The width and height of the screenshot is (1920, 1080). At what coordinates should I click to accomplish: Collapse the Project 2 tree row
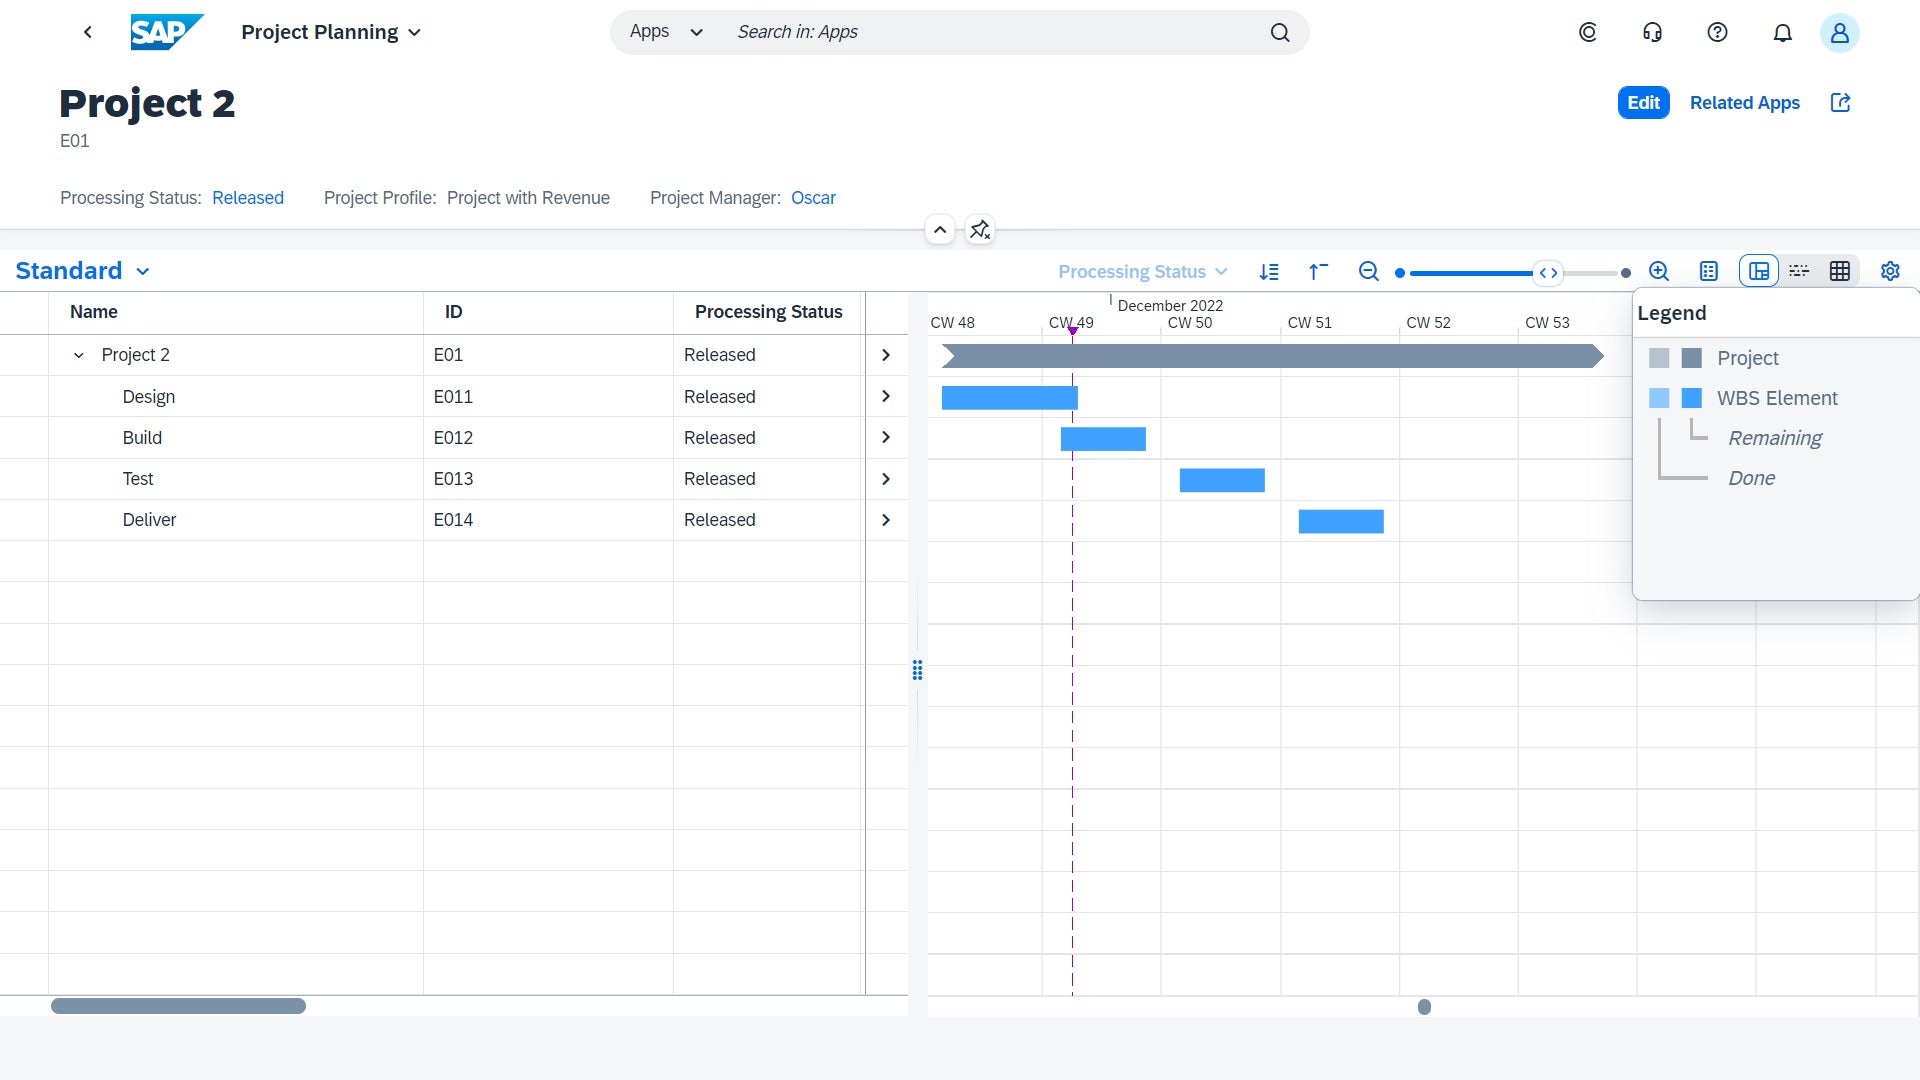tap(79, 356)
